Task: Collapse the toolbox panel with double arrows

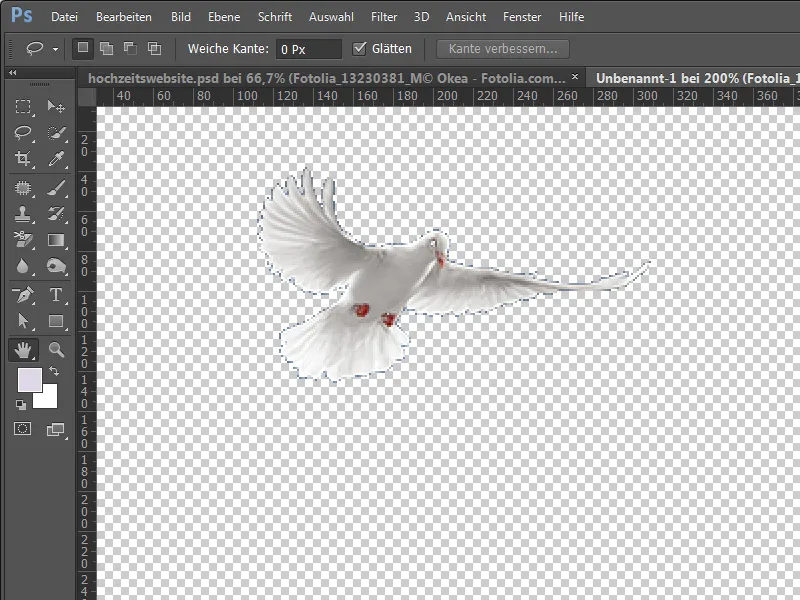Action: [12, 73]
